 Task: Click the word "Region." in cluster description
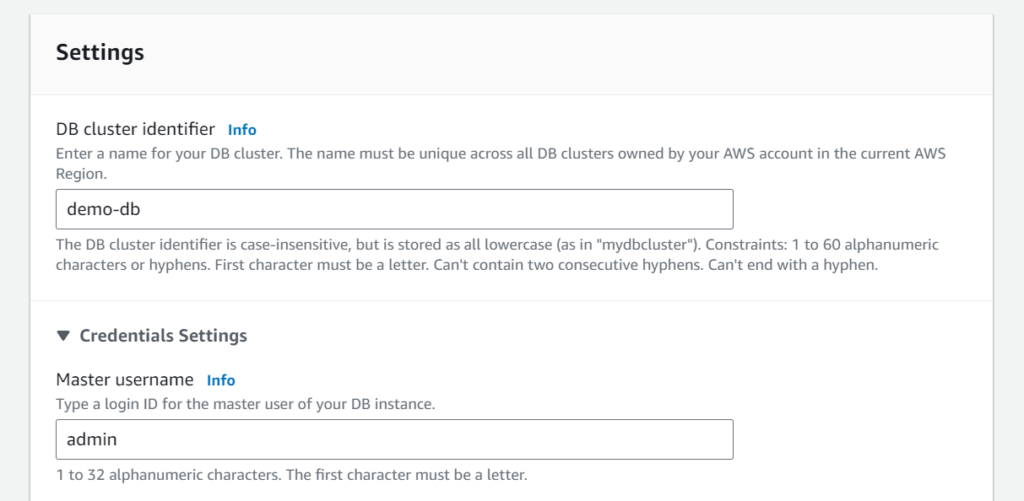(x=81, y=176)
